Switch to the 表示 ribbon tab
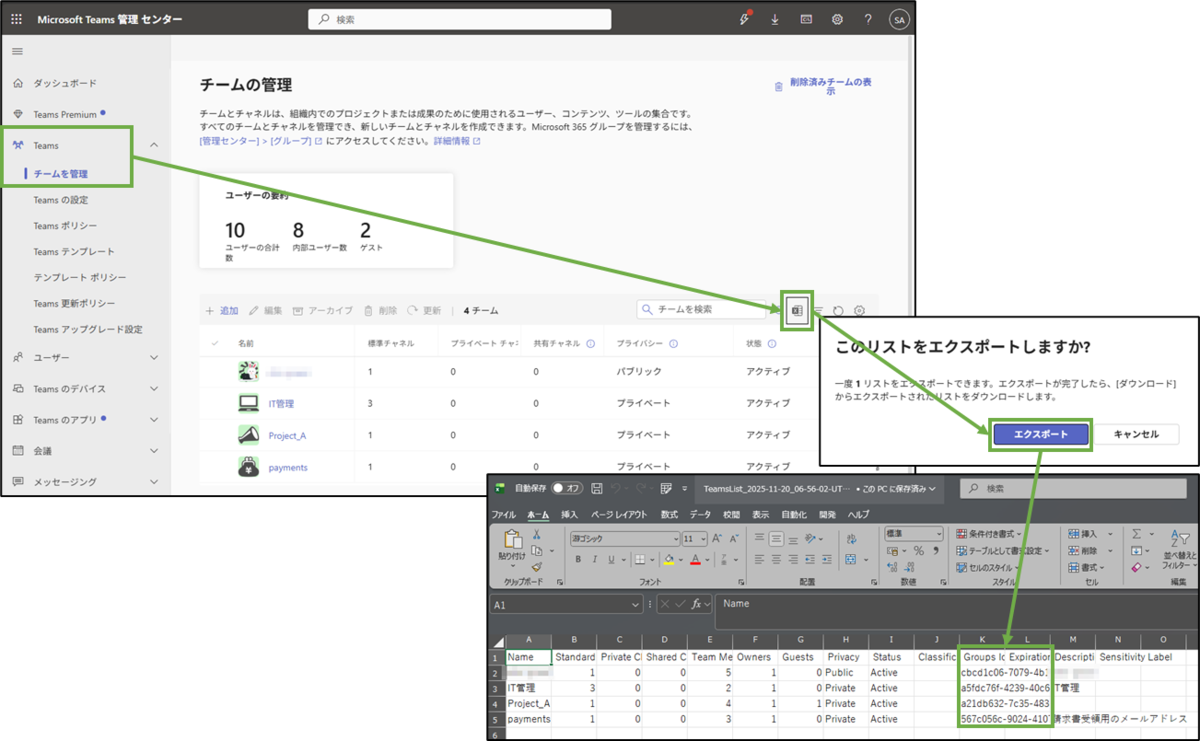The image size is (1200, 741). [760, 514]
